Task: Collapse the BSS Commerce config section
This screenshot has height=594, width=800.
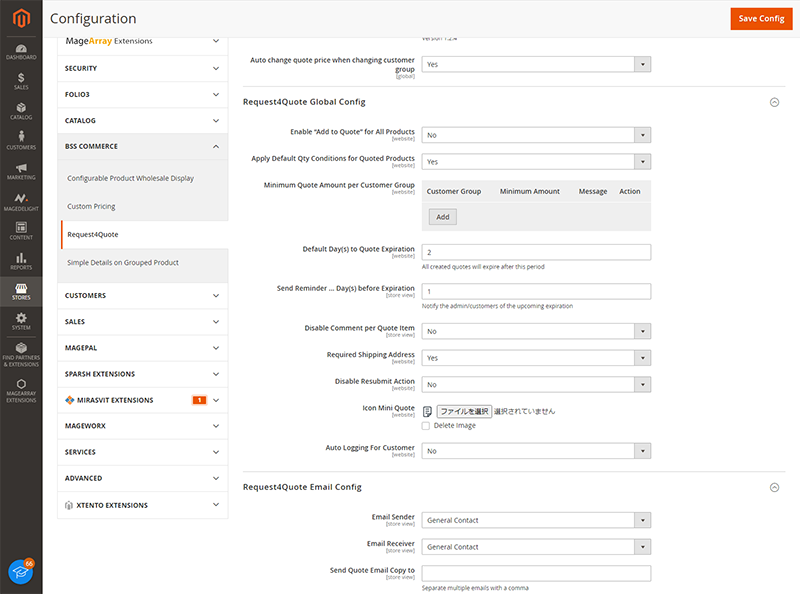Action: [x=143, y=146]
